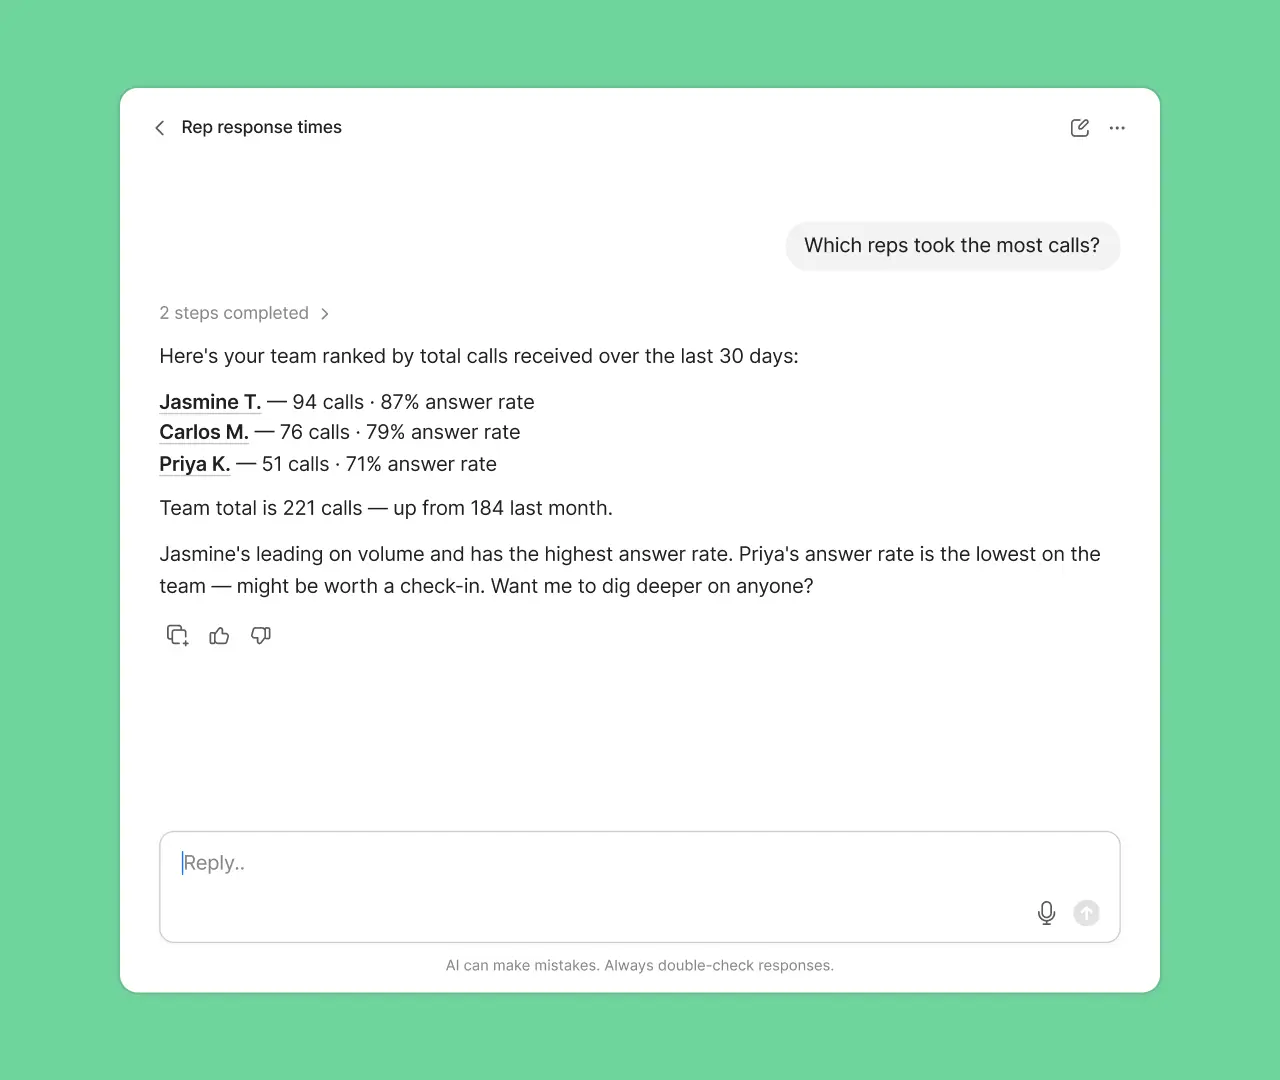Click the "Rep response times" chat title
This screenshot has height=1080, width=1280.
coord(262,127)
